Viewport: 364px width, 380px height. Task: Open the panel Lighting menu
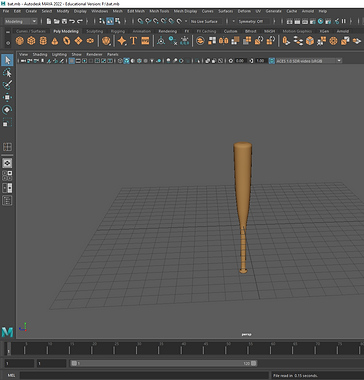click(x=59, y=54)
